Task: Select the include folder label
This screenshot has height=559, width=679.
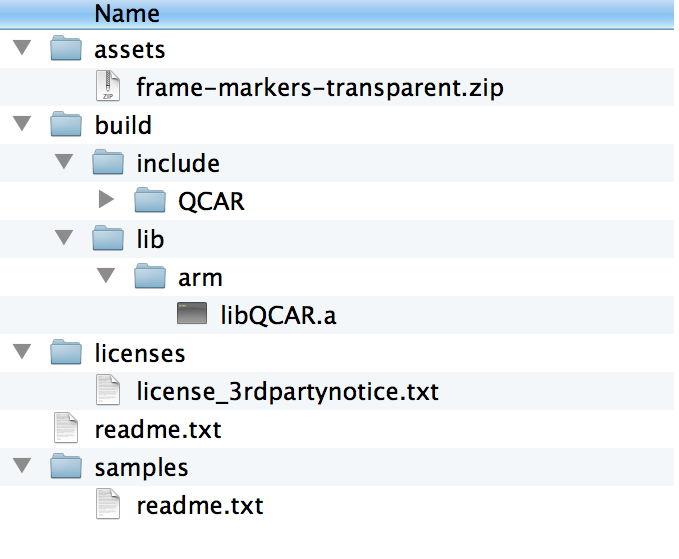Action: (178, 163)
